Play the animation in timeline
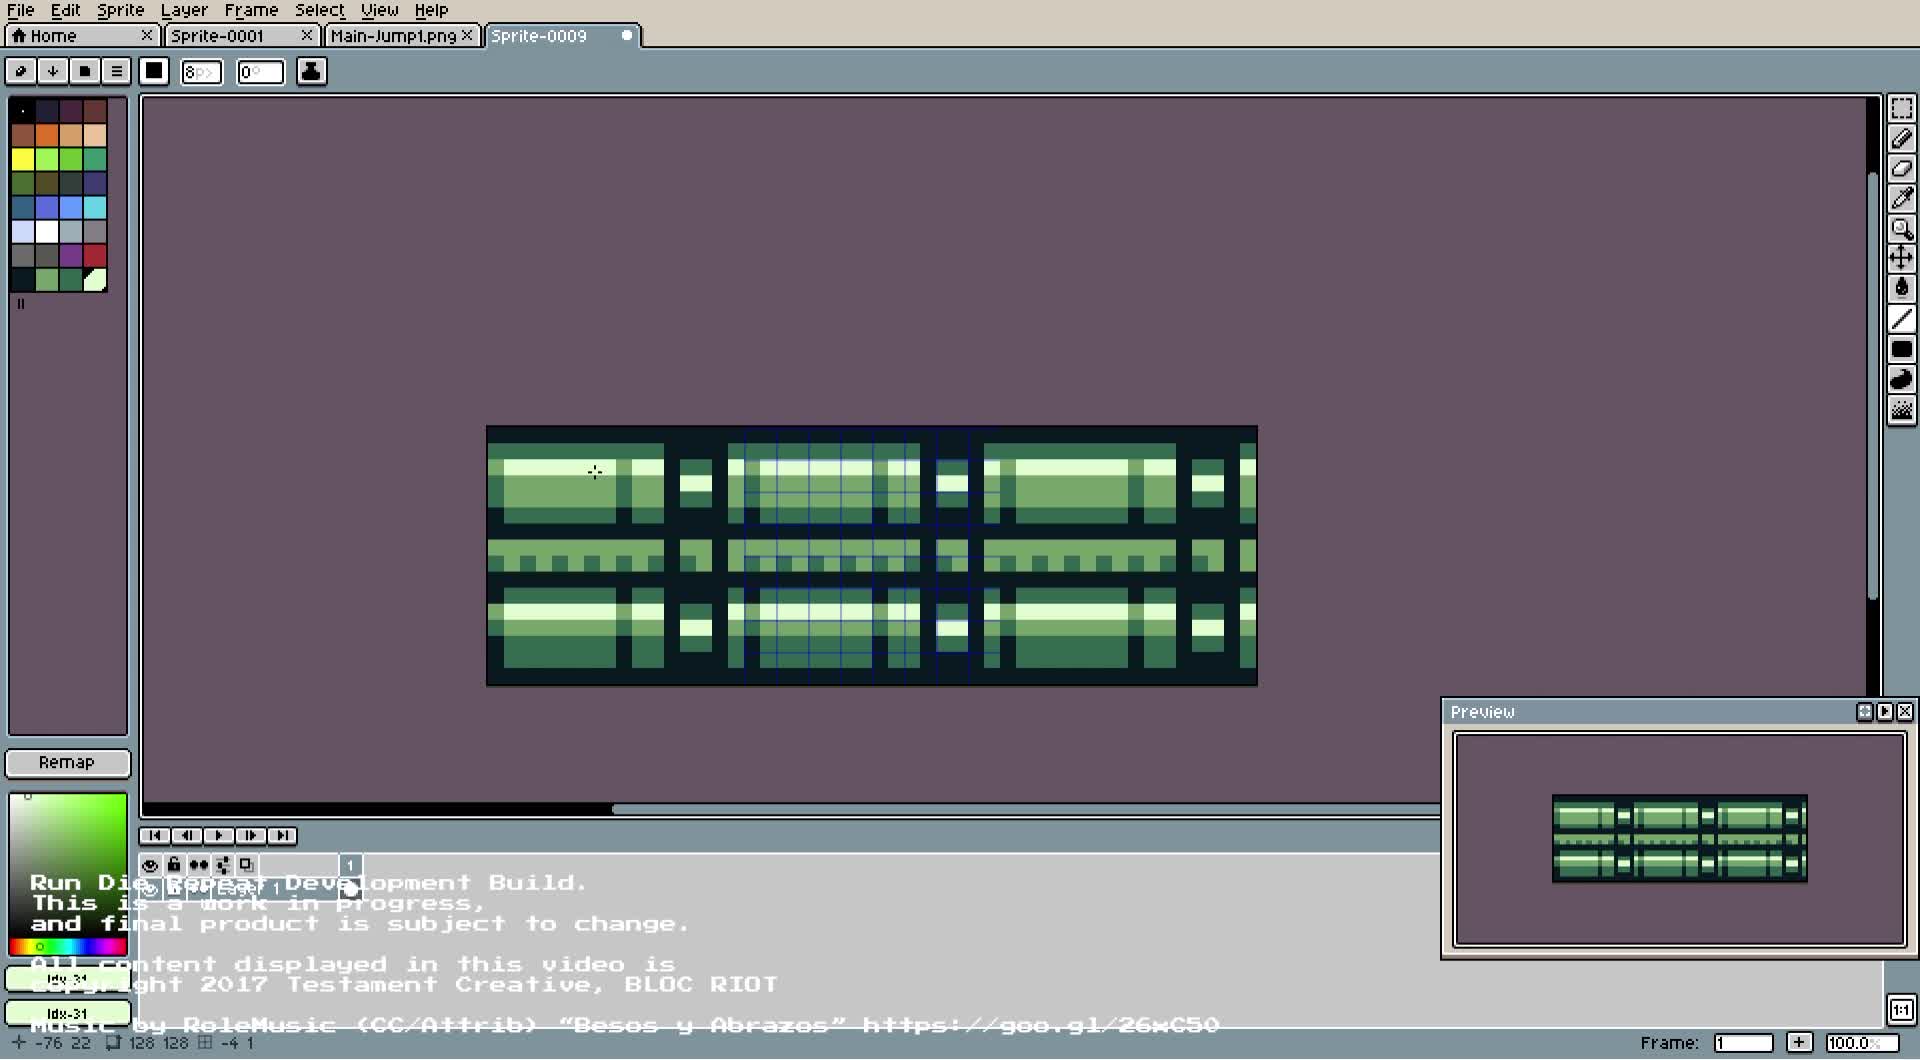 [218, 835]
